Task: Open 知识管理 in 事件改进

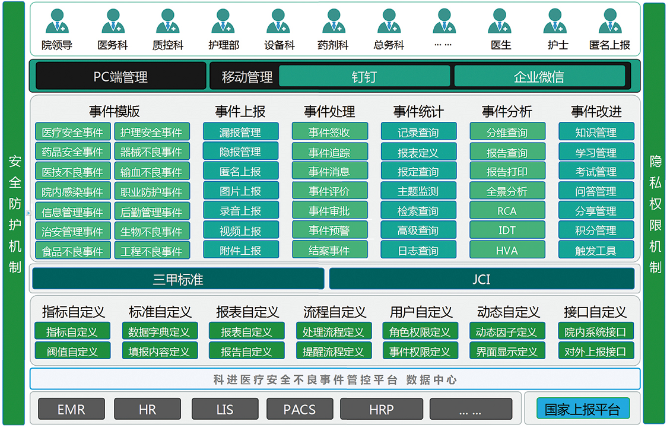Action: 596,132
